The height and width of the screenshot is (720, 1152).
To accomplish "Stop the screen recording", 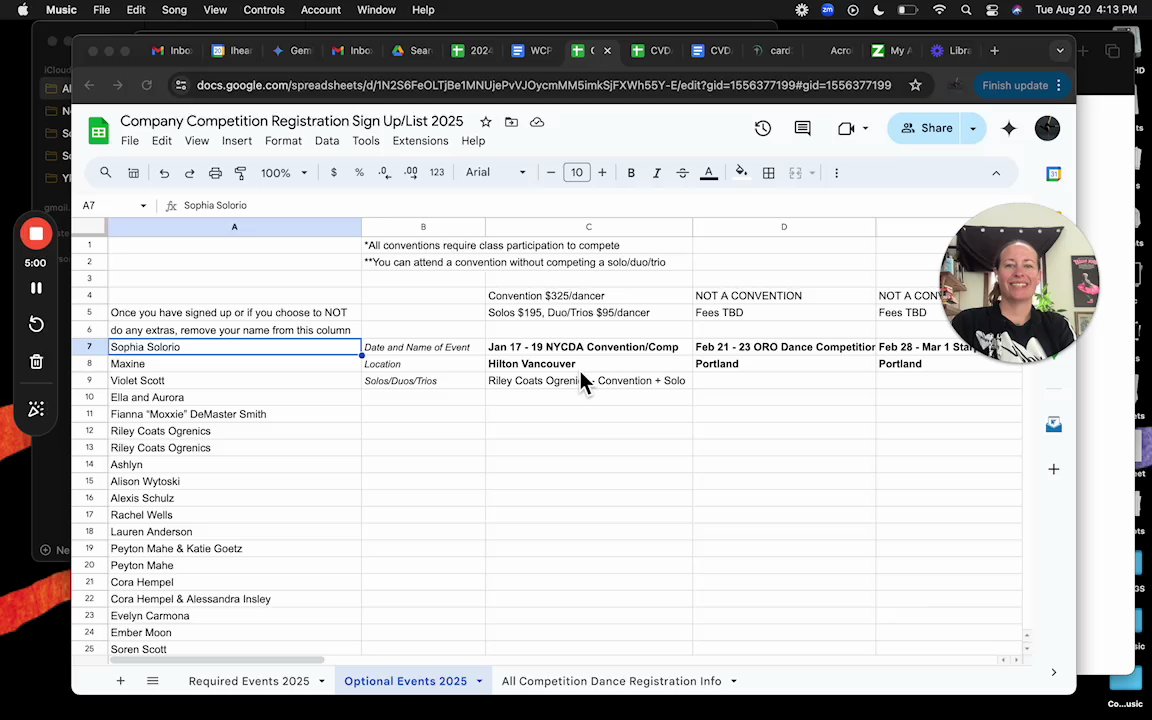I will tap(36, 234).
